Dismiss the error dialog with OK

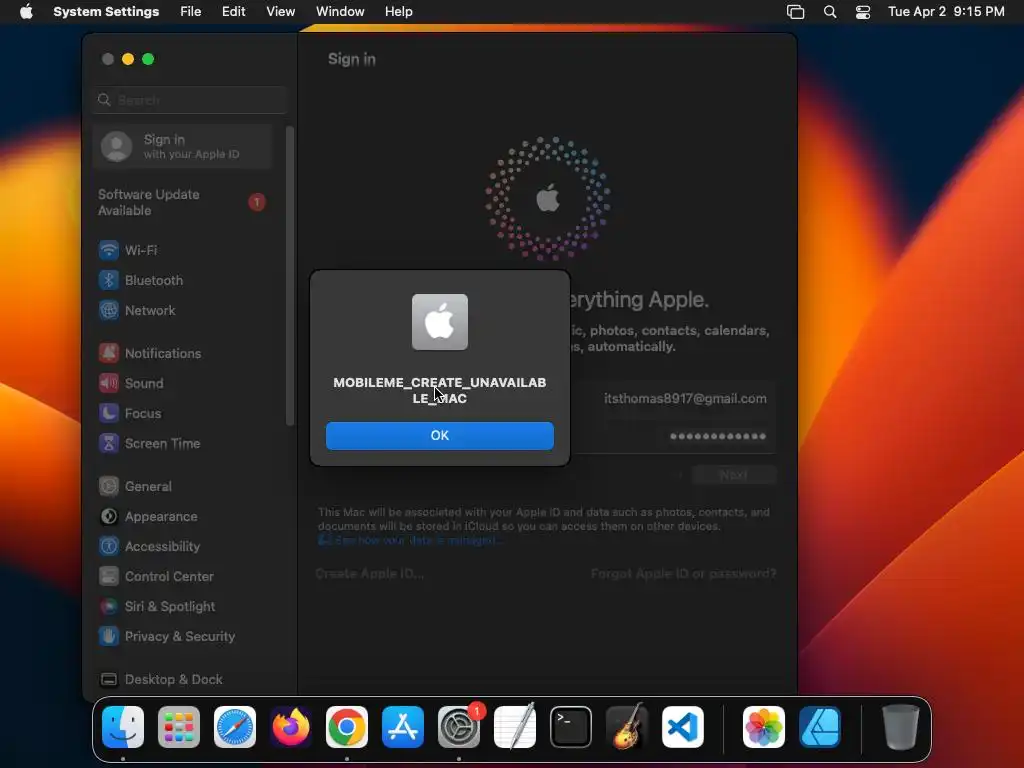440,436
